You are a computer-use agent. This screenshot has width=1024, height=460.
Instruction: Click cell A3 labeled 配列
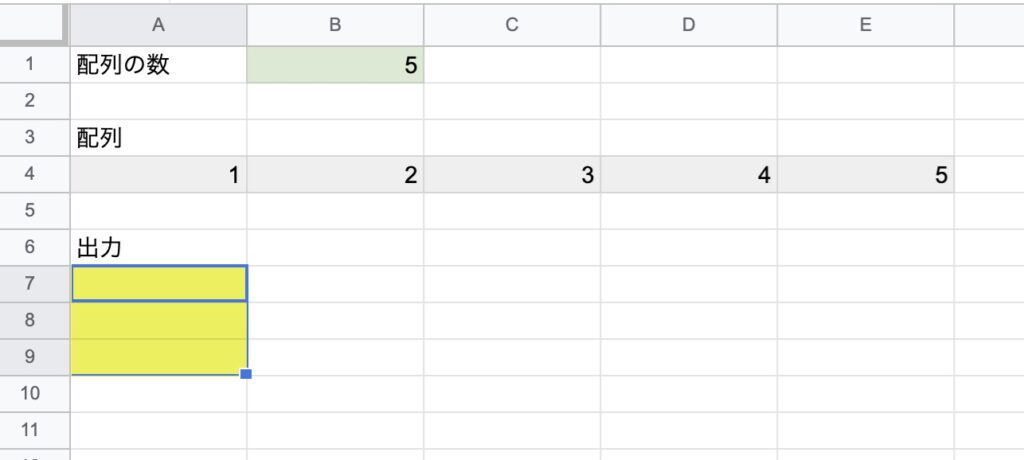[159, 138]
